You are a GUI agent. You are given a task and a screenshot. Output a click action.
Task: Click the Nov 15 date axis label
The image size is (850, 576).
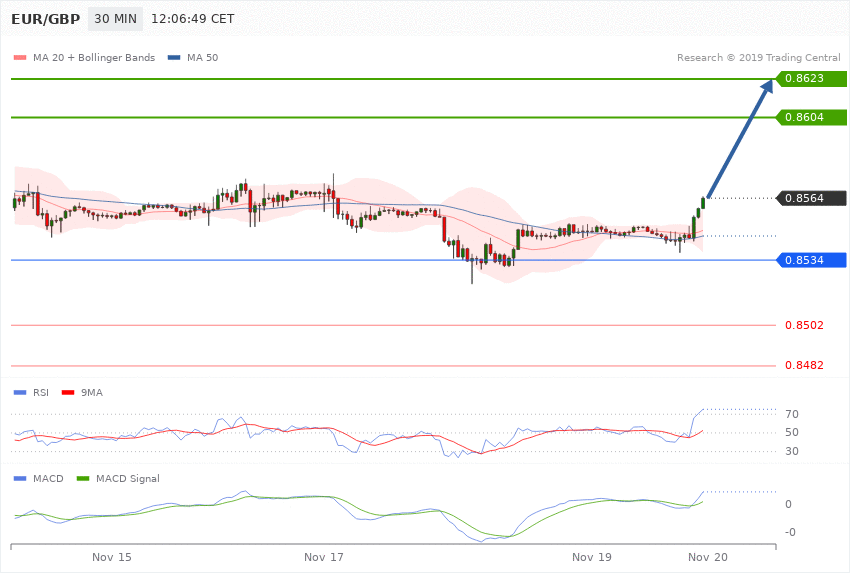(112, 557)
